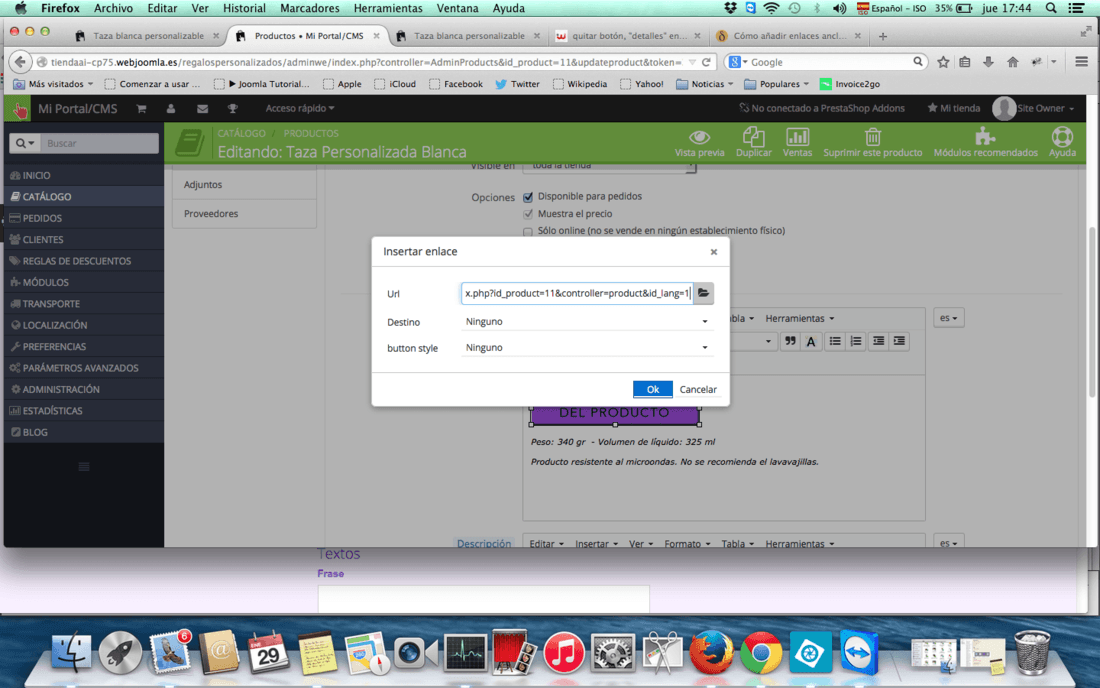Open the Twitter bookmark
This screenshot has height=688, width=1100.
(x=517, y=83)
